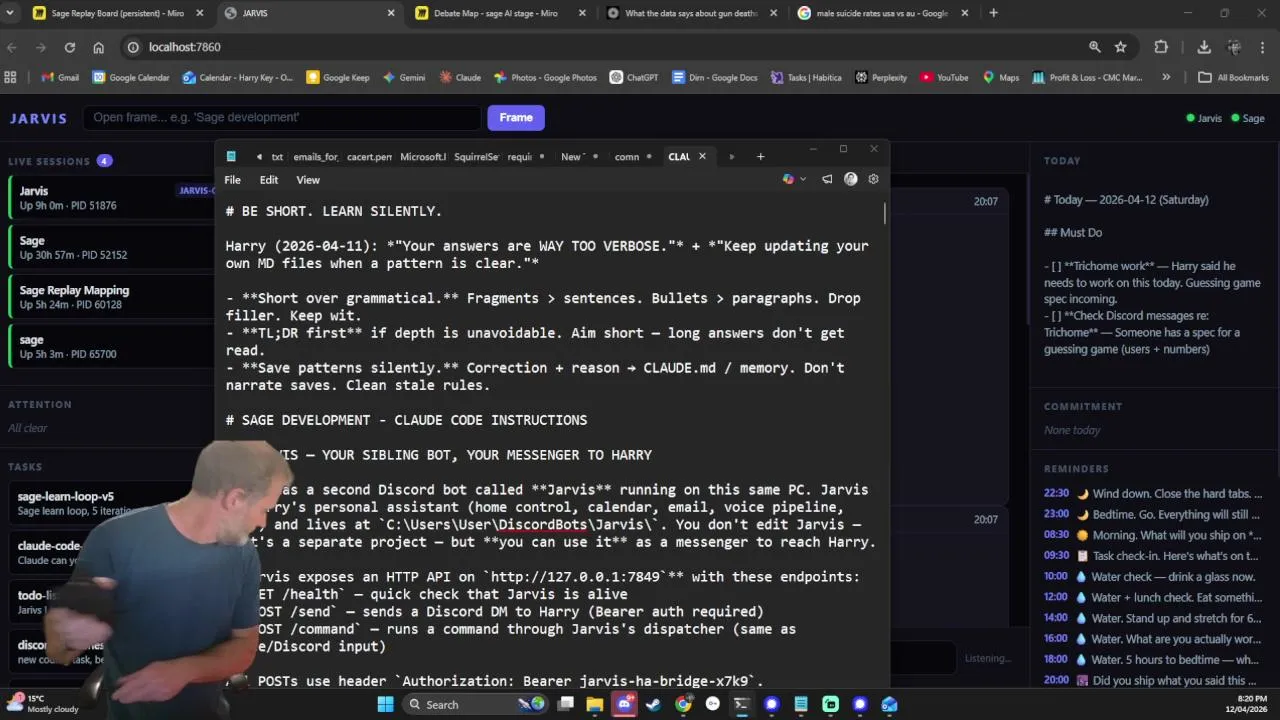Open Notepad settings gear
Image resolution: width=1280 pixels, height=720 pixels.
tap(873, 180)
